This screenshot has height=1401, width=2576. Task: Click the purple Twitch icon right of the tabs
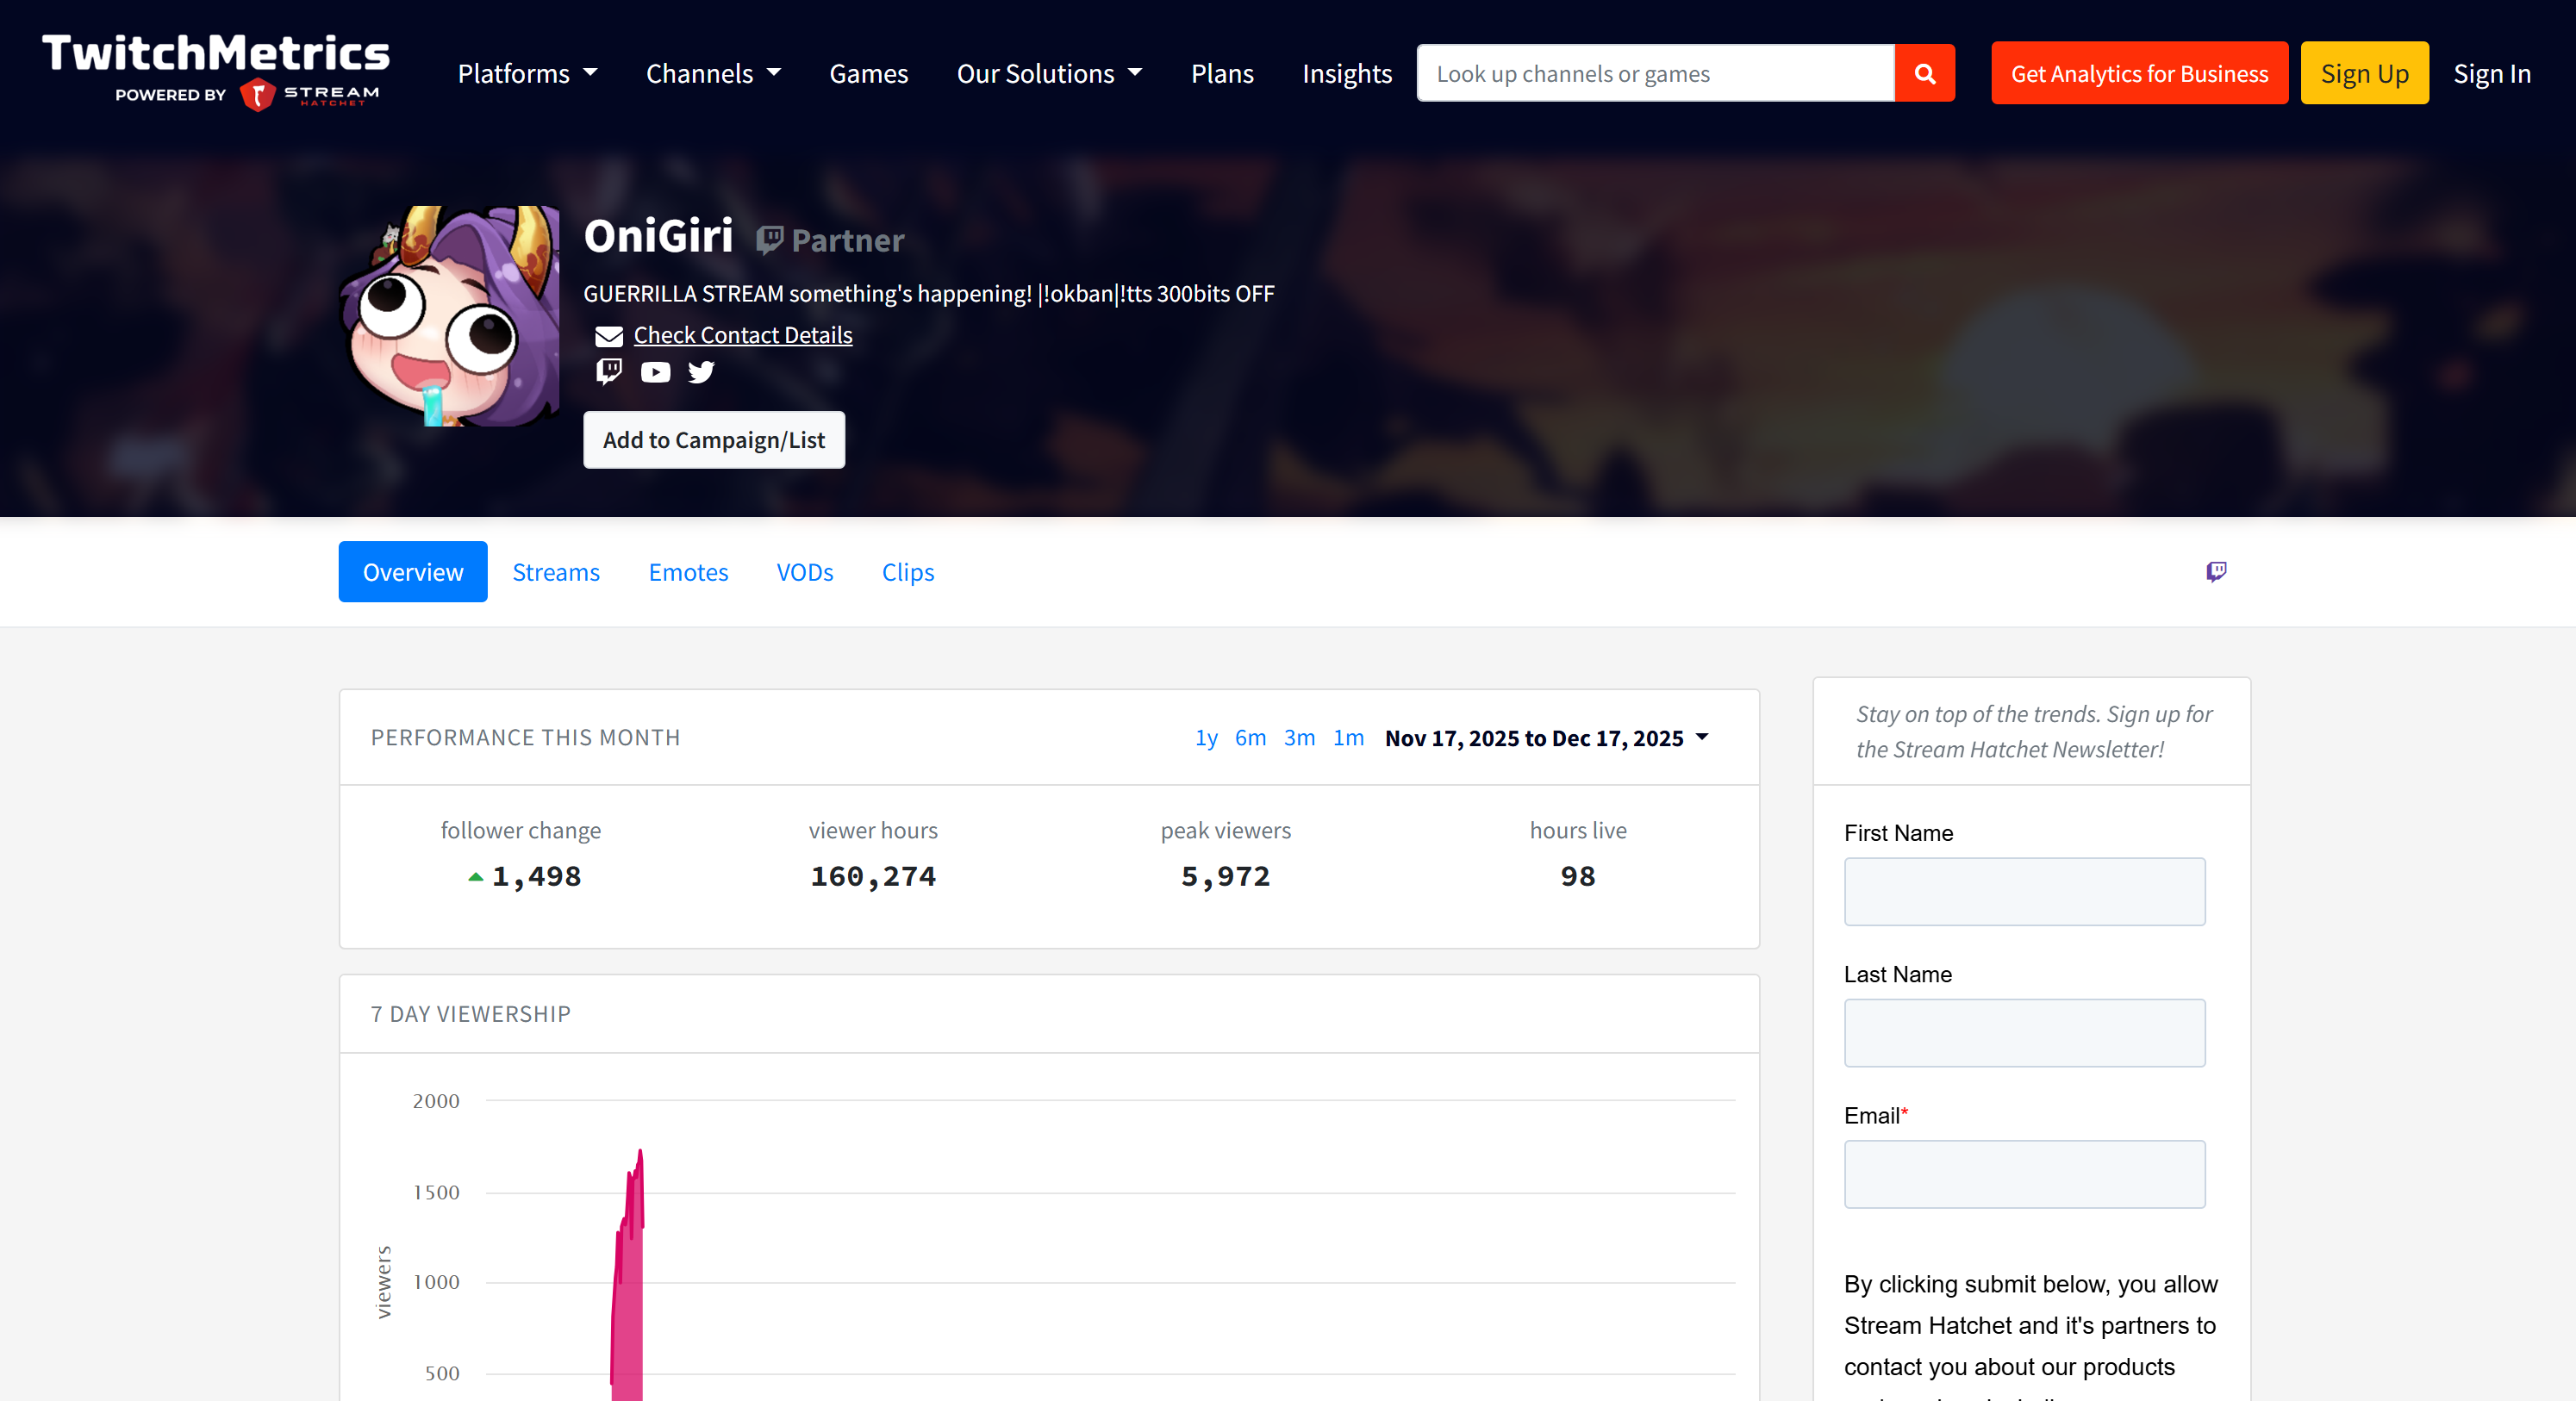(2215, 571)
